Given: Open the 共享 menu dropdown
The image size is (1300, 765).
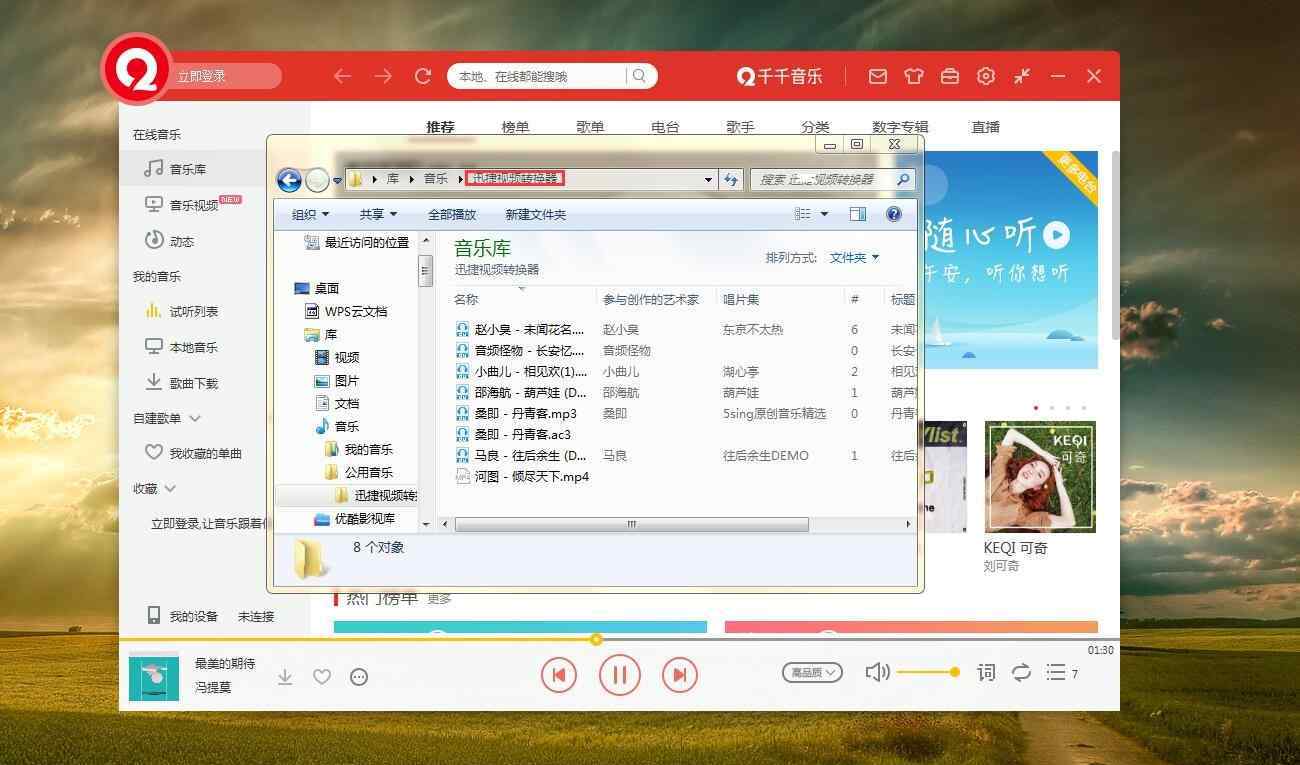Looking at the screenshot, I should point(378,214).
